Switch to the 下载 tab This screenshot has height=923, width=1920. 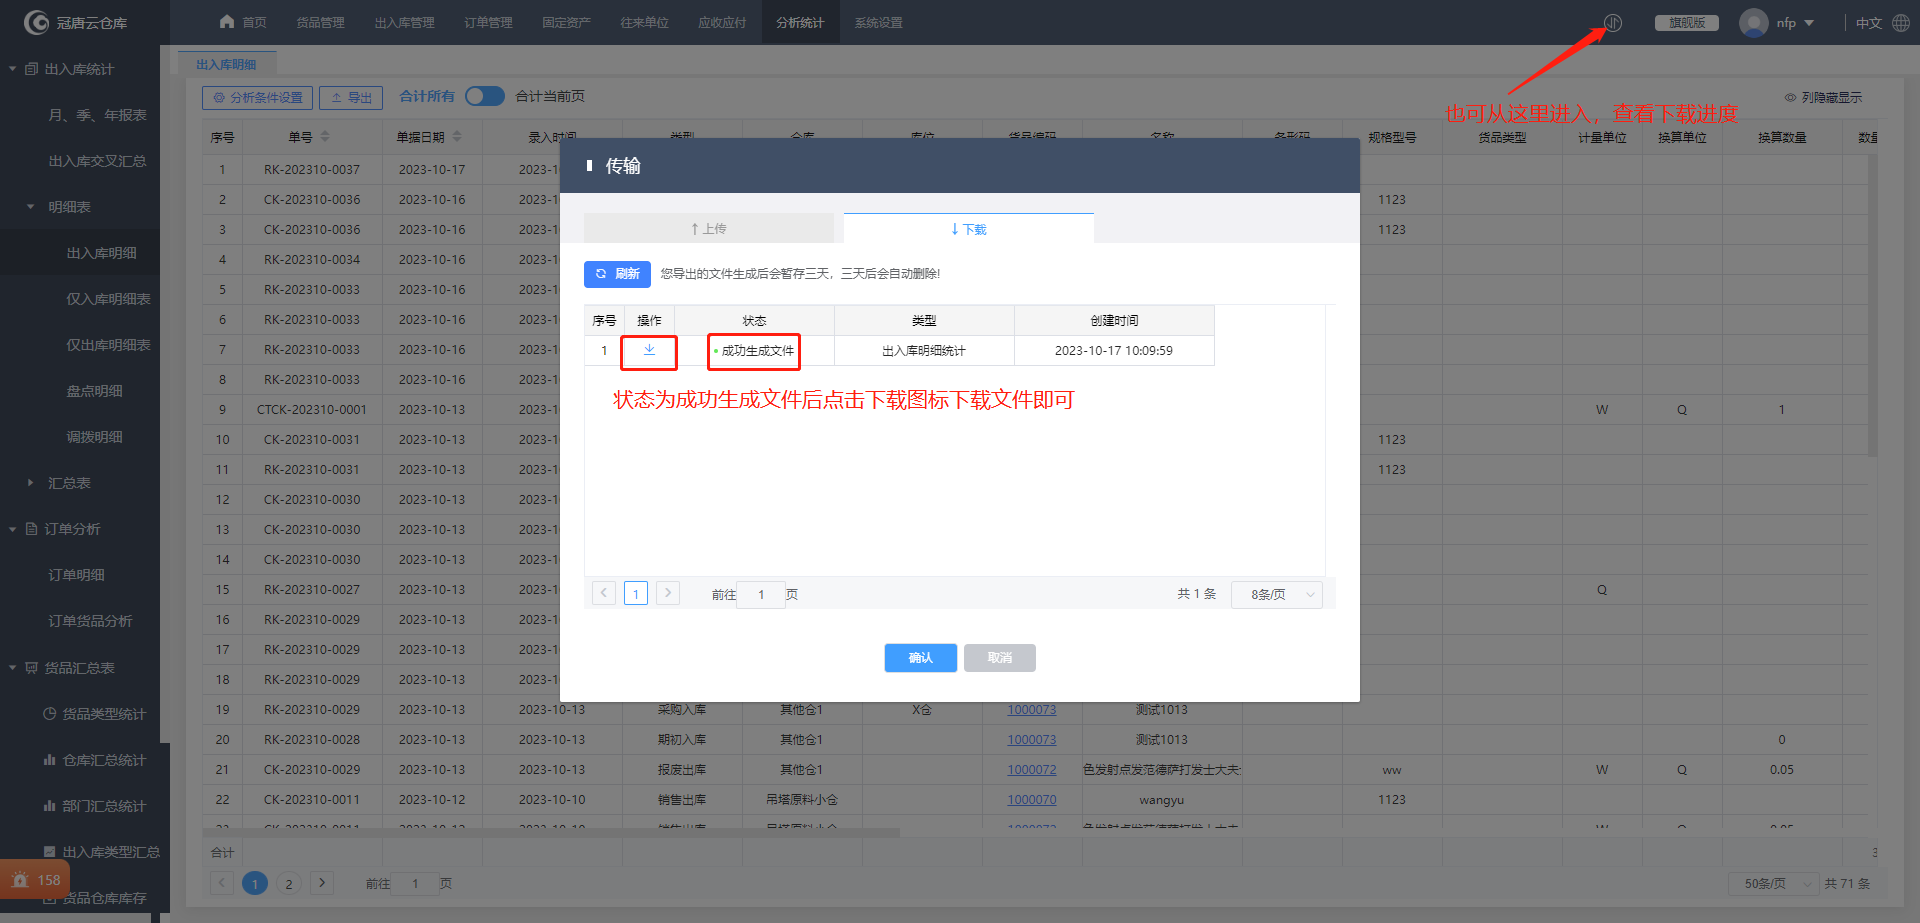(969, 229)
